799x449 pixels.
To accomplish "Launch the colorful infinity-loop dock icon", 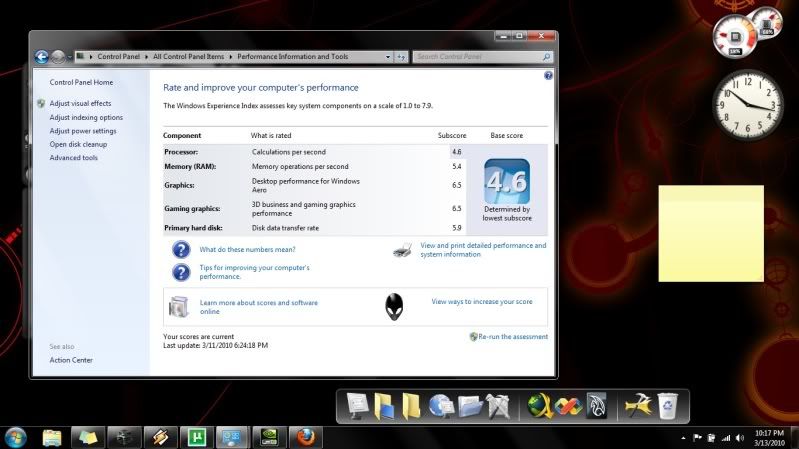I will (568, 407).
